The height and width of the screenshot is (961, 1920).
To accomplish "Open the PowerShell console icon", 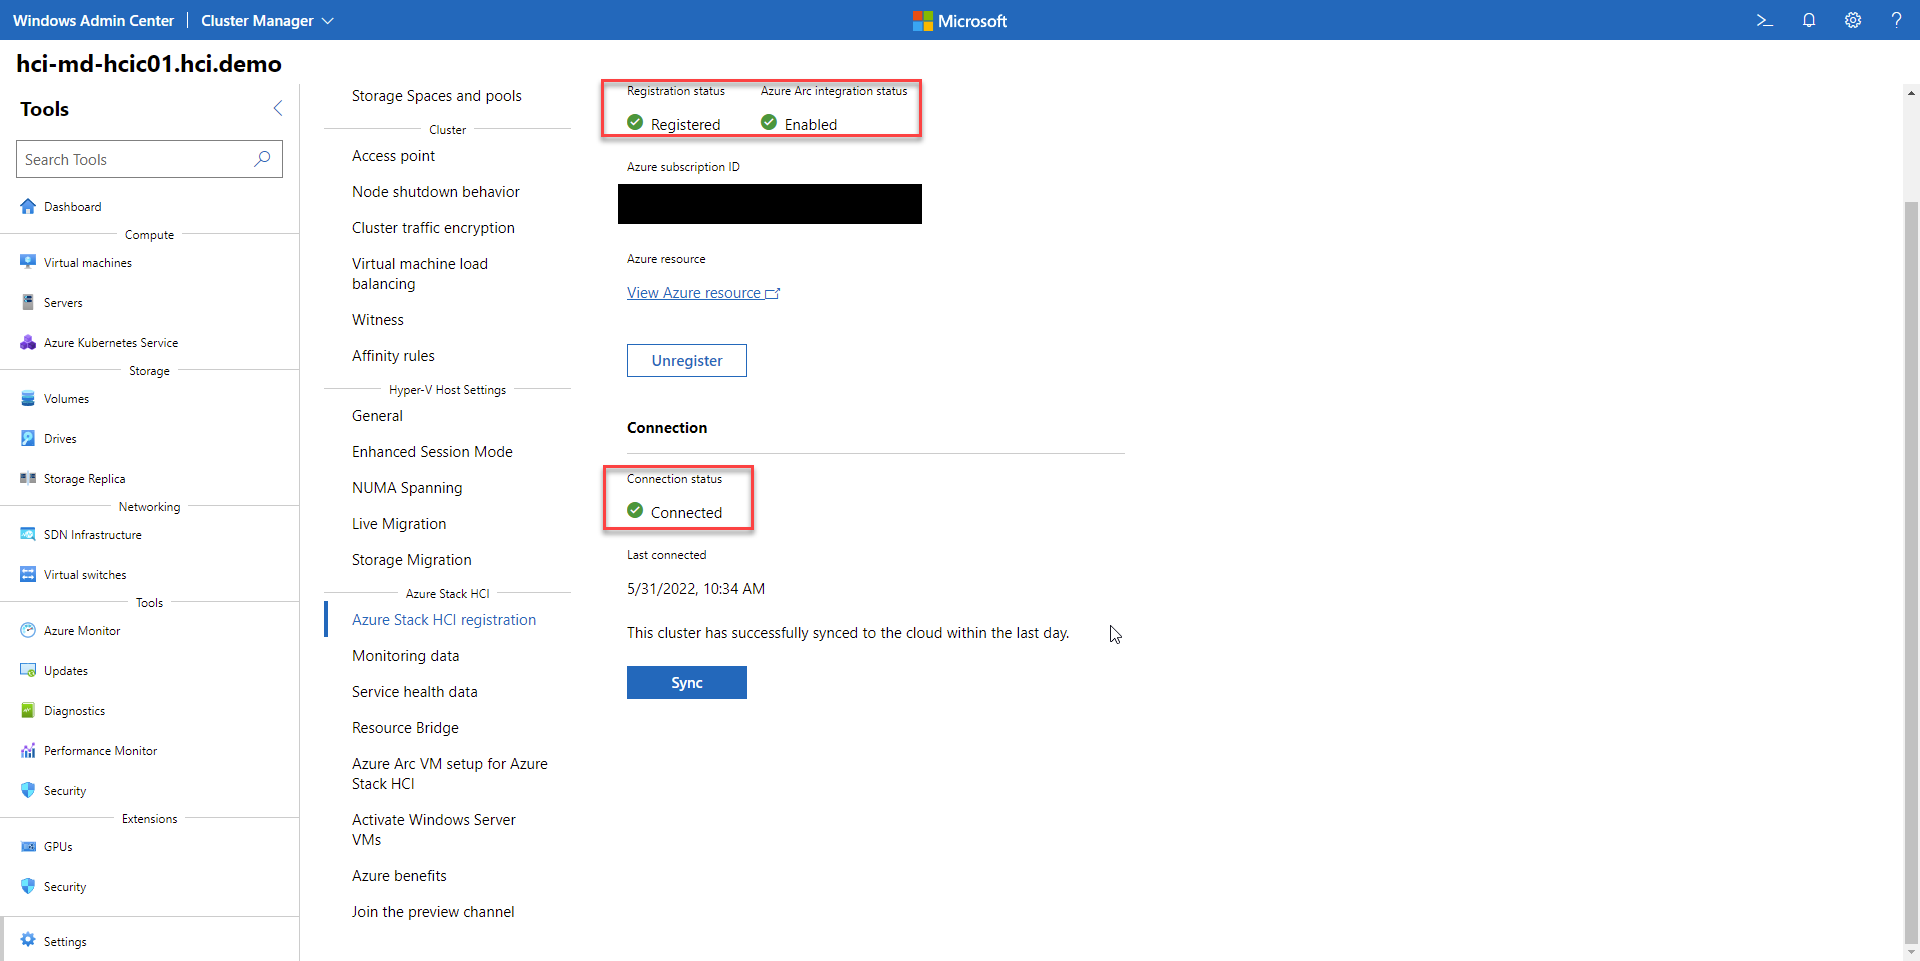I will (x=1765, y=20).
